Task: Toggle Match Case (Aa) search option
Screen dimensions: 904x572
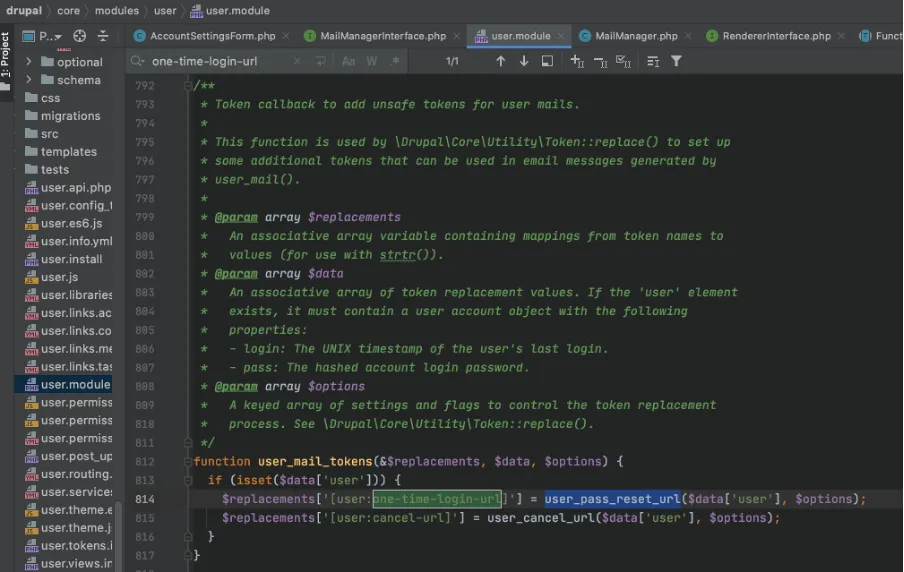Action: pos(348,61)
